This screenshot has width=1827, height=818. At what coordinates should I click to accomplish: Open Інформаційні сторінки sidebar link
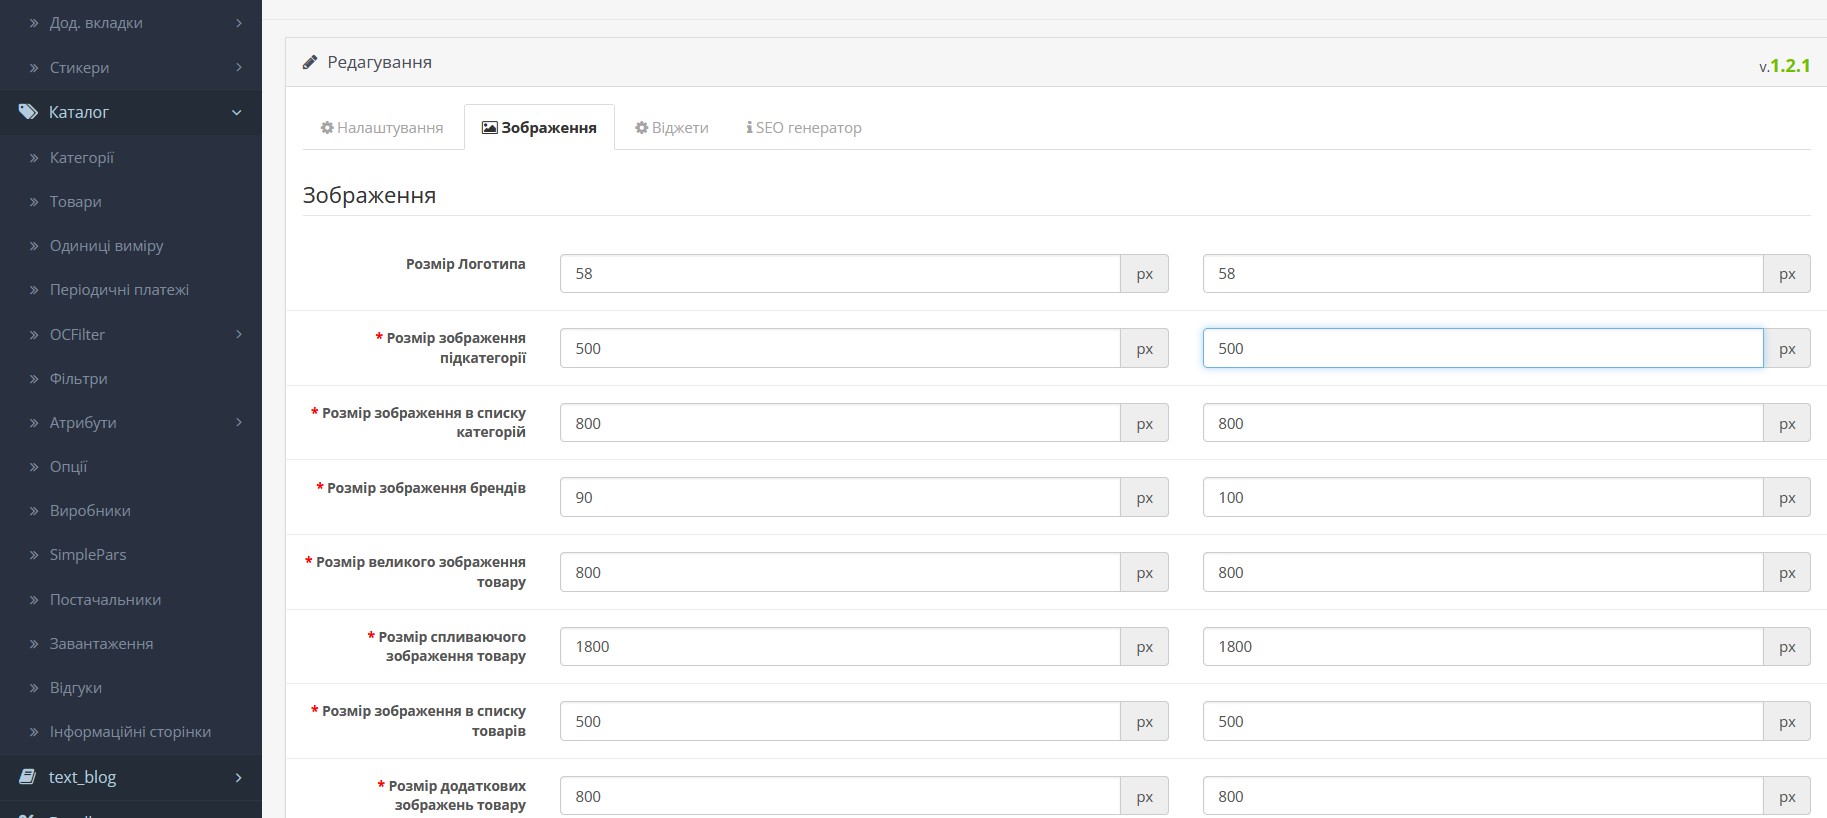click(x=130, y=732)
